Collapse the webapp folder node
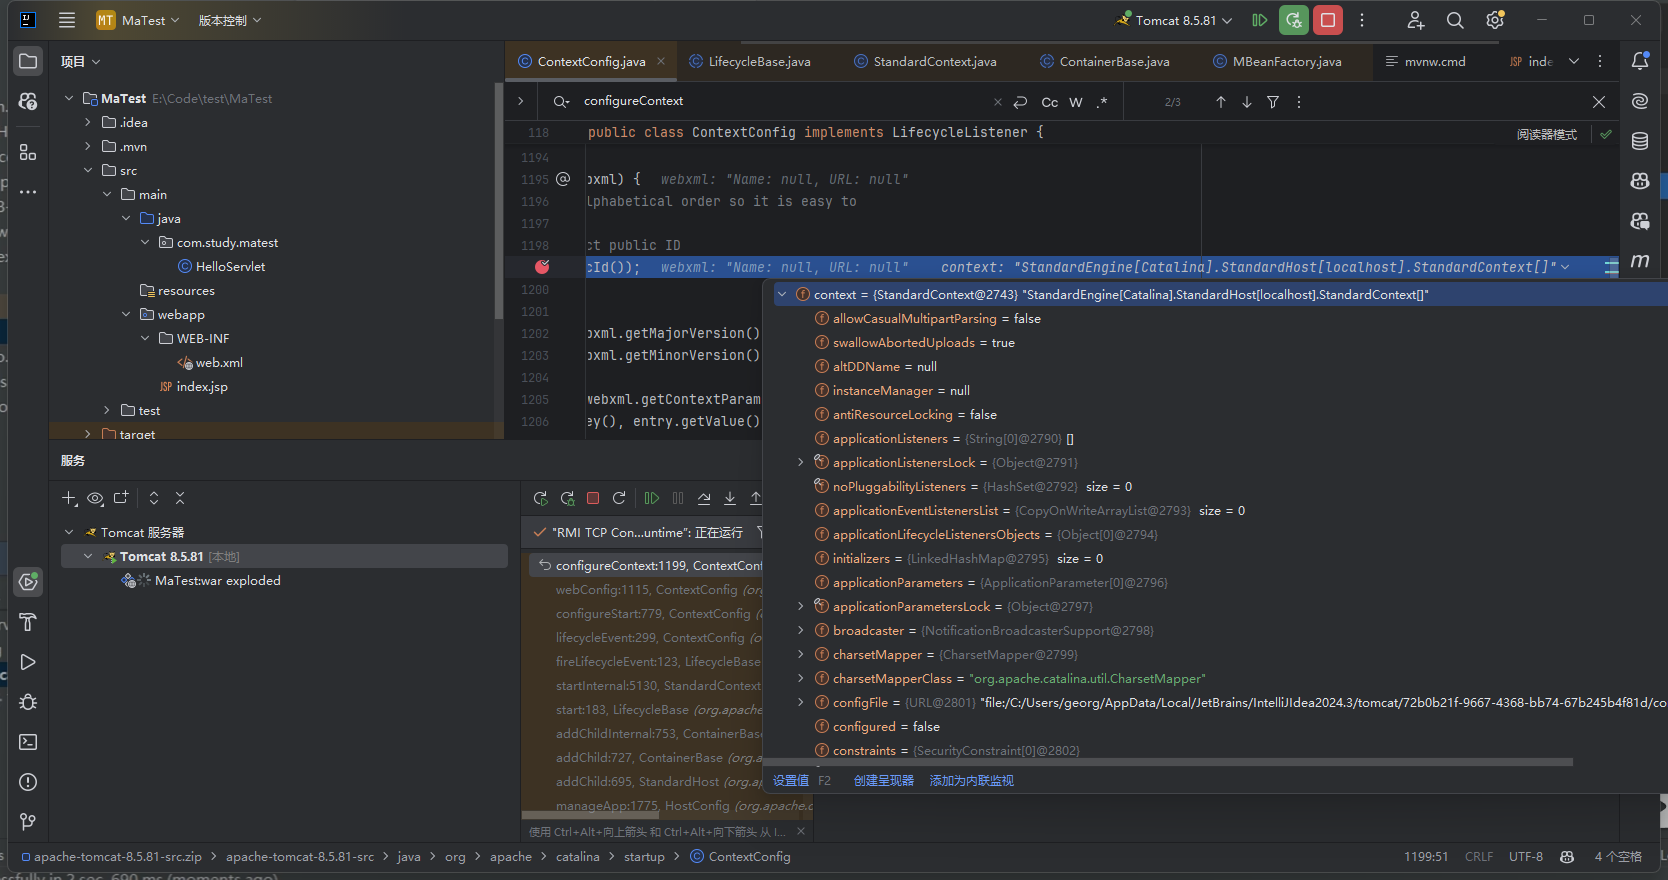 (126, 314)
